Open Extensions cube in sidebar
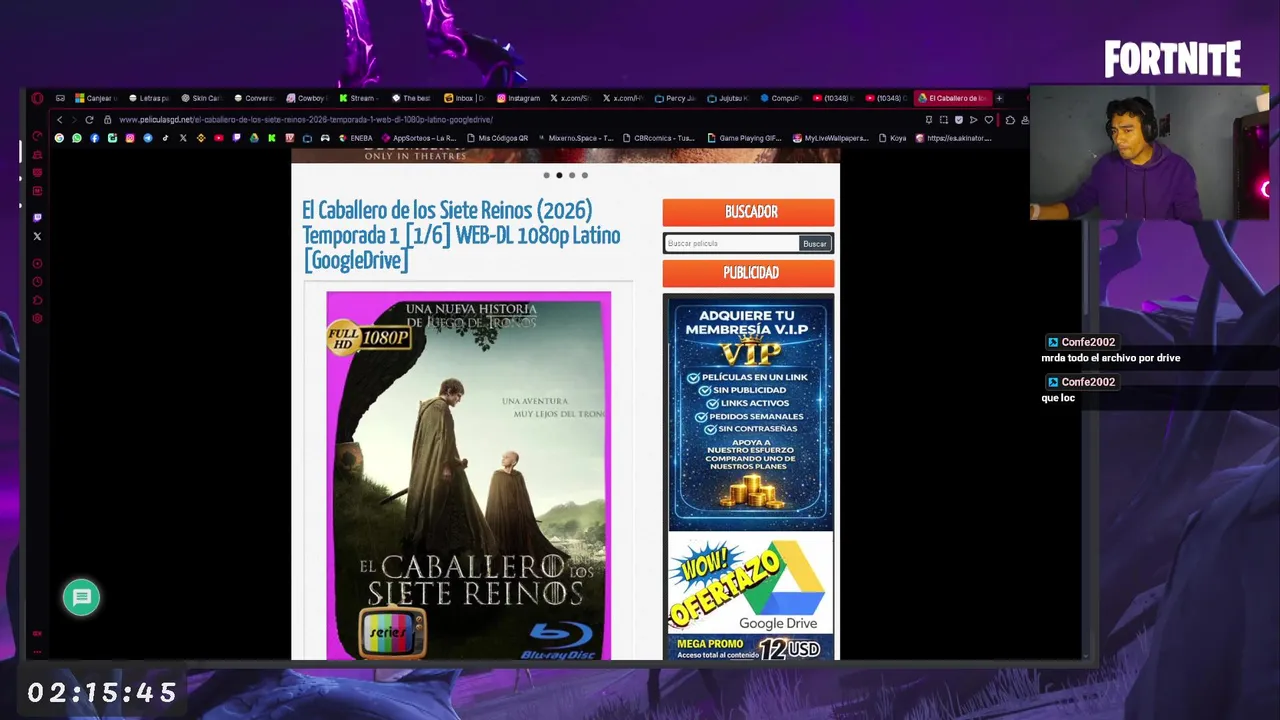 37,300
